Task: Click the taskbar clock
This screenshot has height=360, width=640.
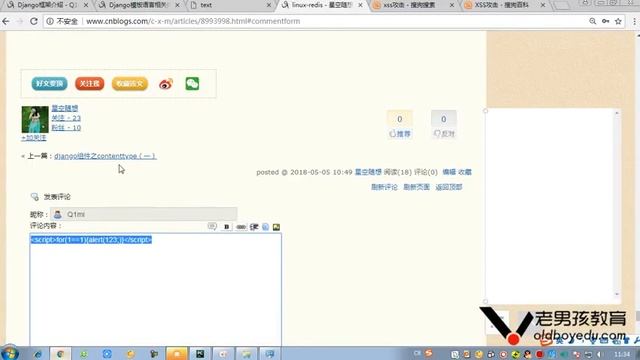Action: pyautogui.click(x=622, y=354)
